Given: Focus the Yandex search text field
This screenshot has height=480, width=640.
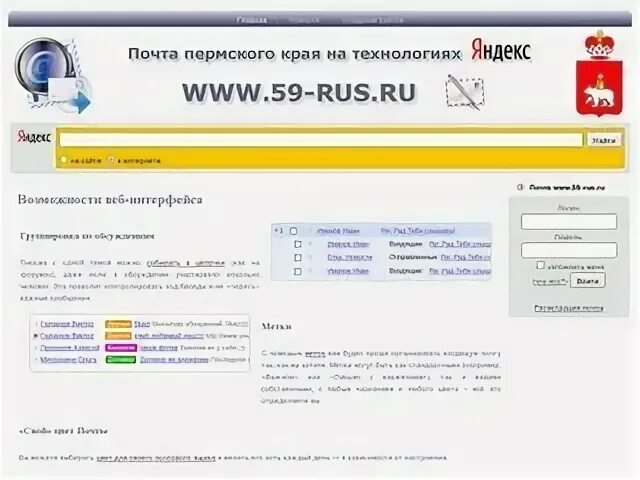Looking at the screenshot, I should (321, 140).
